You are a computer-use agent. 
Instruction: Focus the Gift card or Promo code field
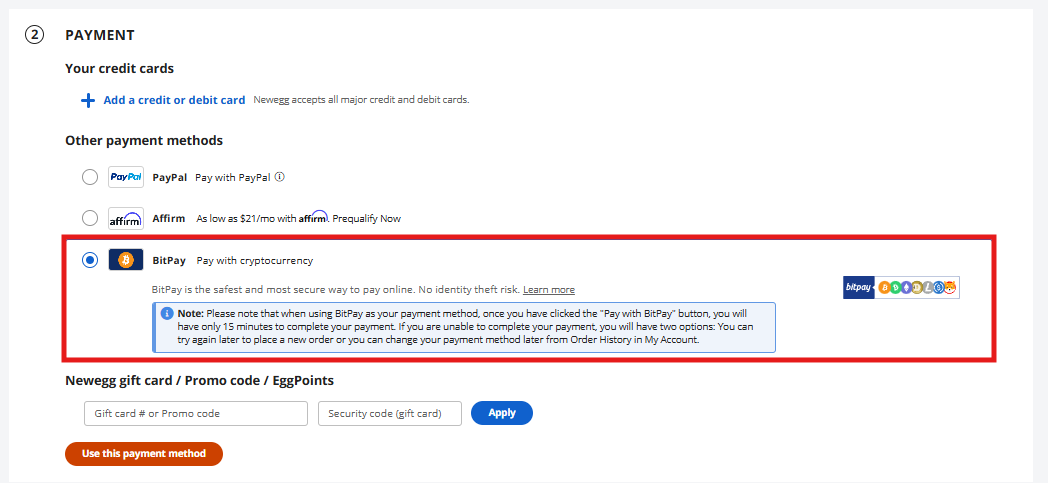click(x=196, y=413)
